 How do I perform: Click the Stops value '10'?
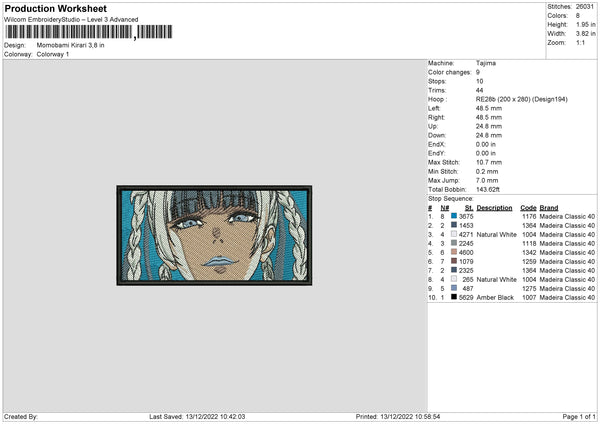(x=479, y=81)
